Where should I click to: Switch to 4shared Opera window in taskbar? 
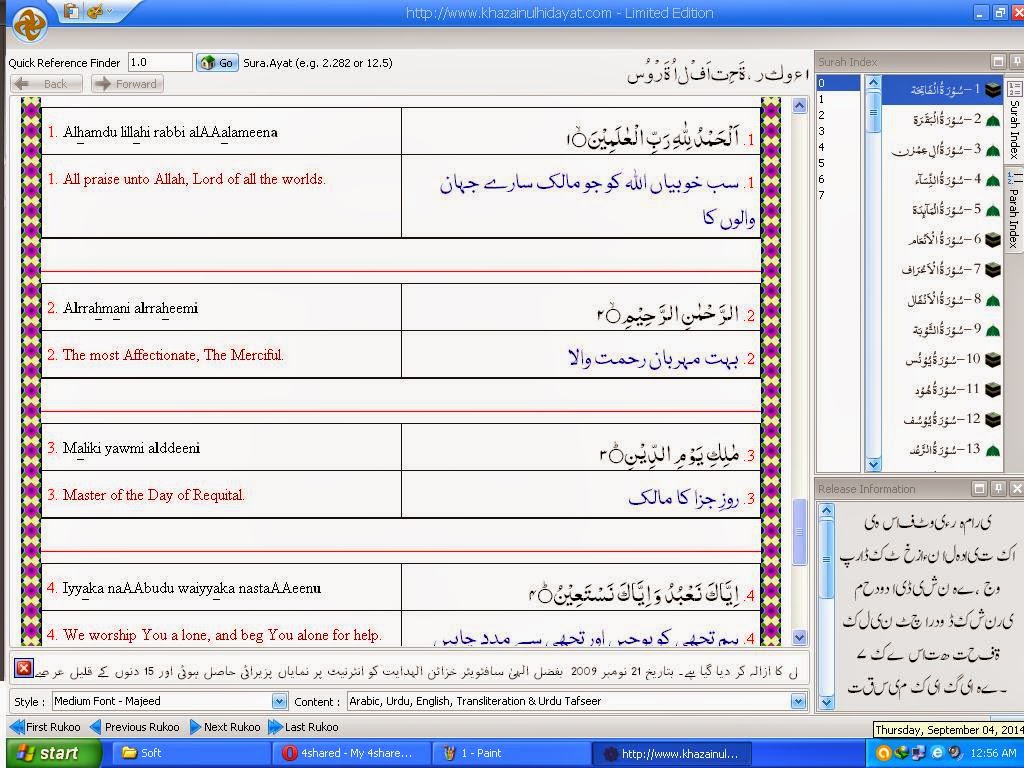point(350,753)
